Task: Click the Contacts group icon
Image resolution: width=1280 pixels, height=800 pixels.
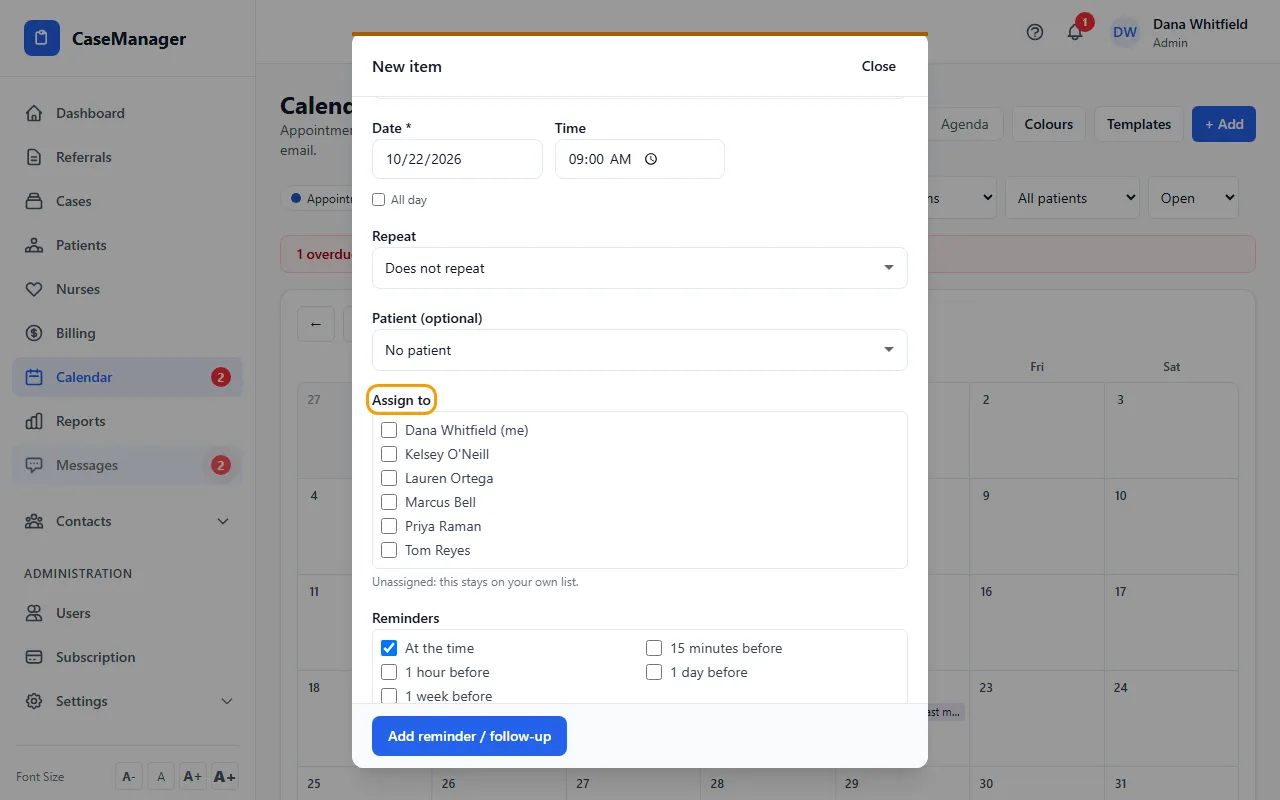Action: click(34, 521)
